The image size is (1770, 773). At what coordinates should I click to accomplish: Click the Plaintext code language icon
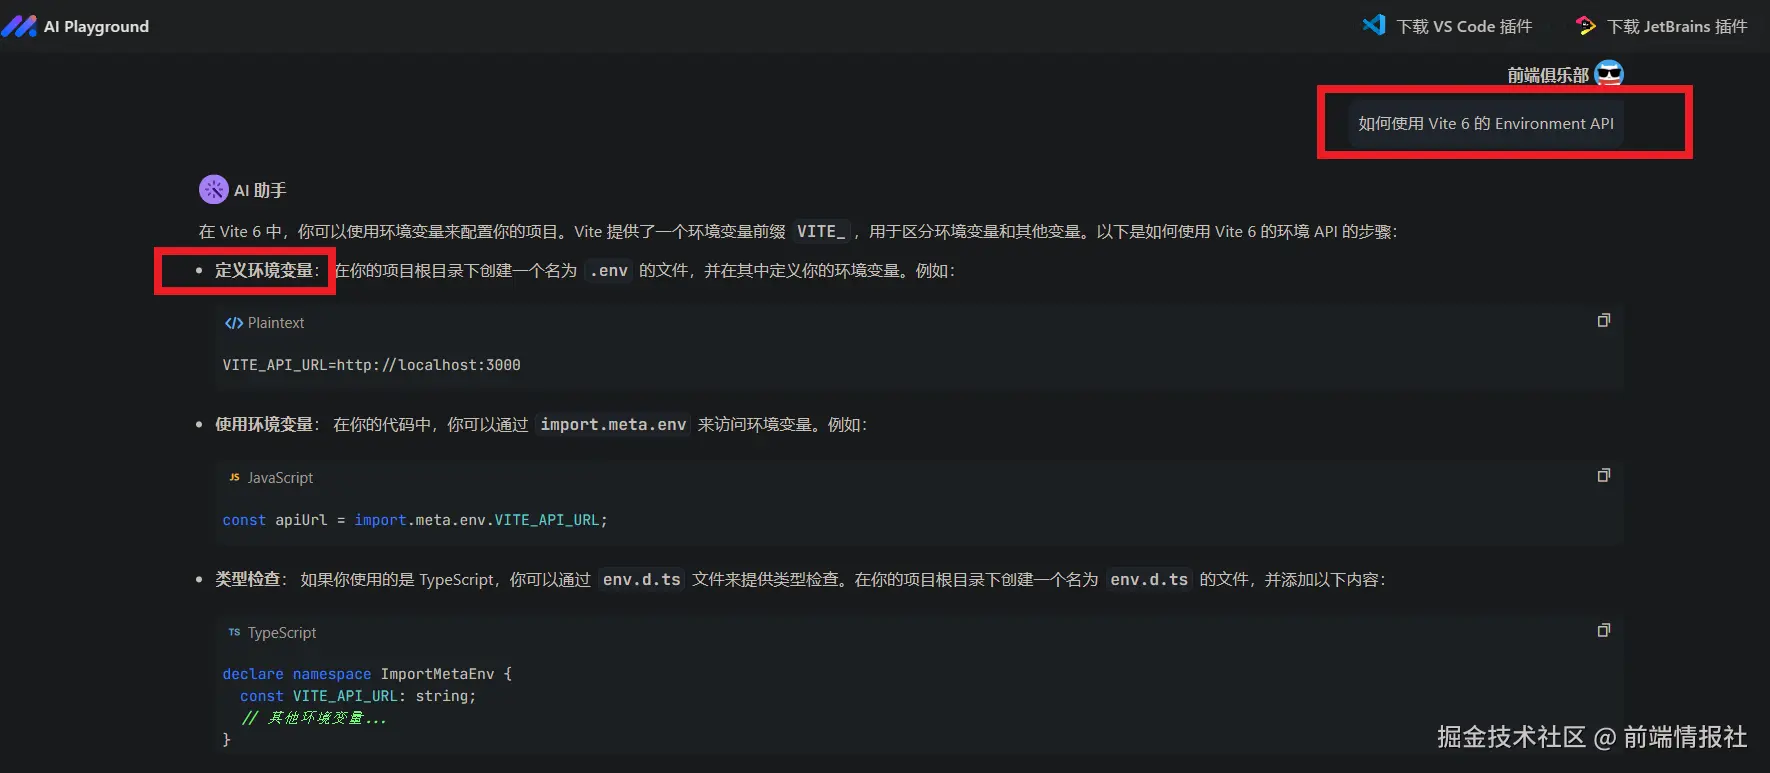click(234, 323)
